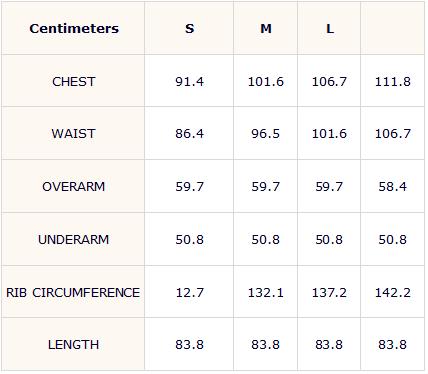Click the RIB CIRCUMFERENCE row label
The height and width of the screenshot is (374, 428).
click(73, 292)
